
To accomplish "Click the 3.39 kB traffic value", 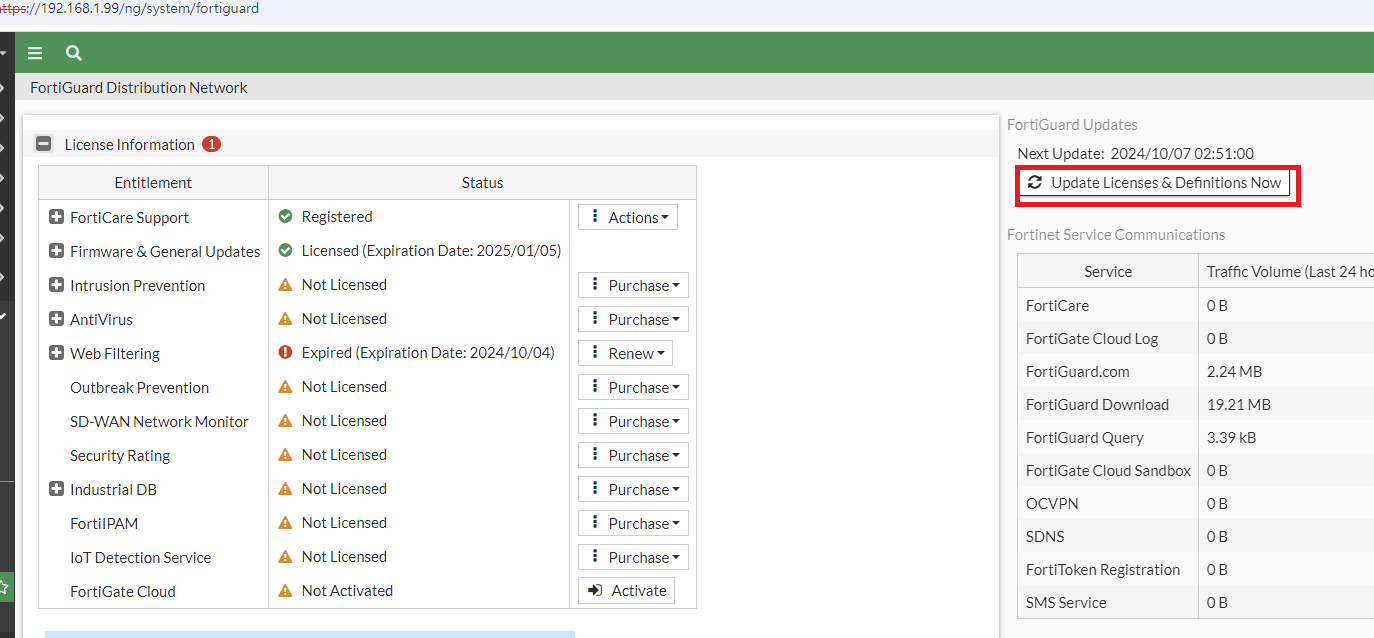I will point(1231,437).
